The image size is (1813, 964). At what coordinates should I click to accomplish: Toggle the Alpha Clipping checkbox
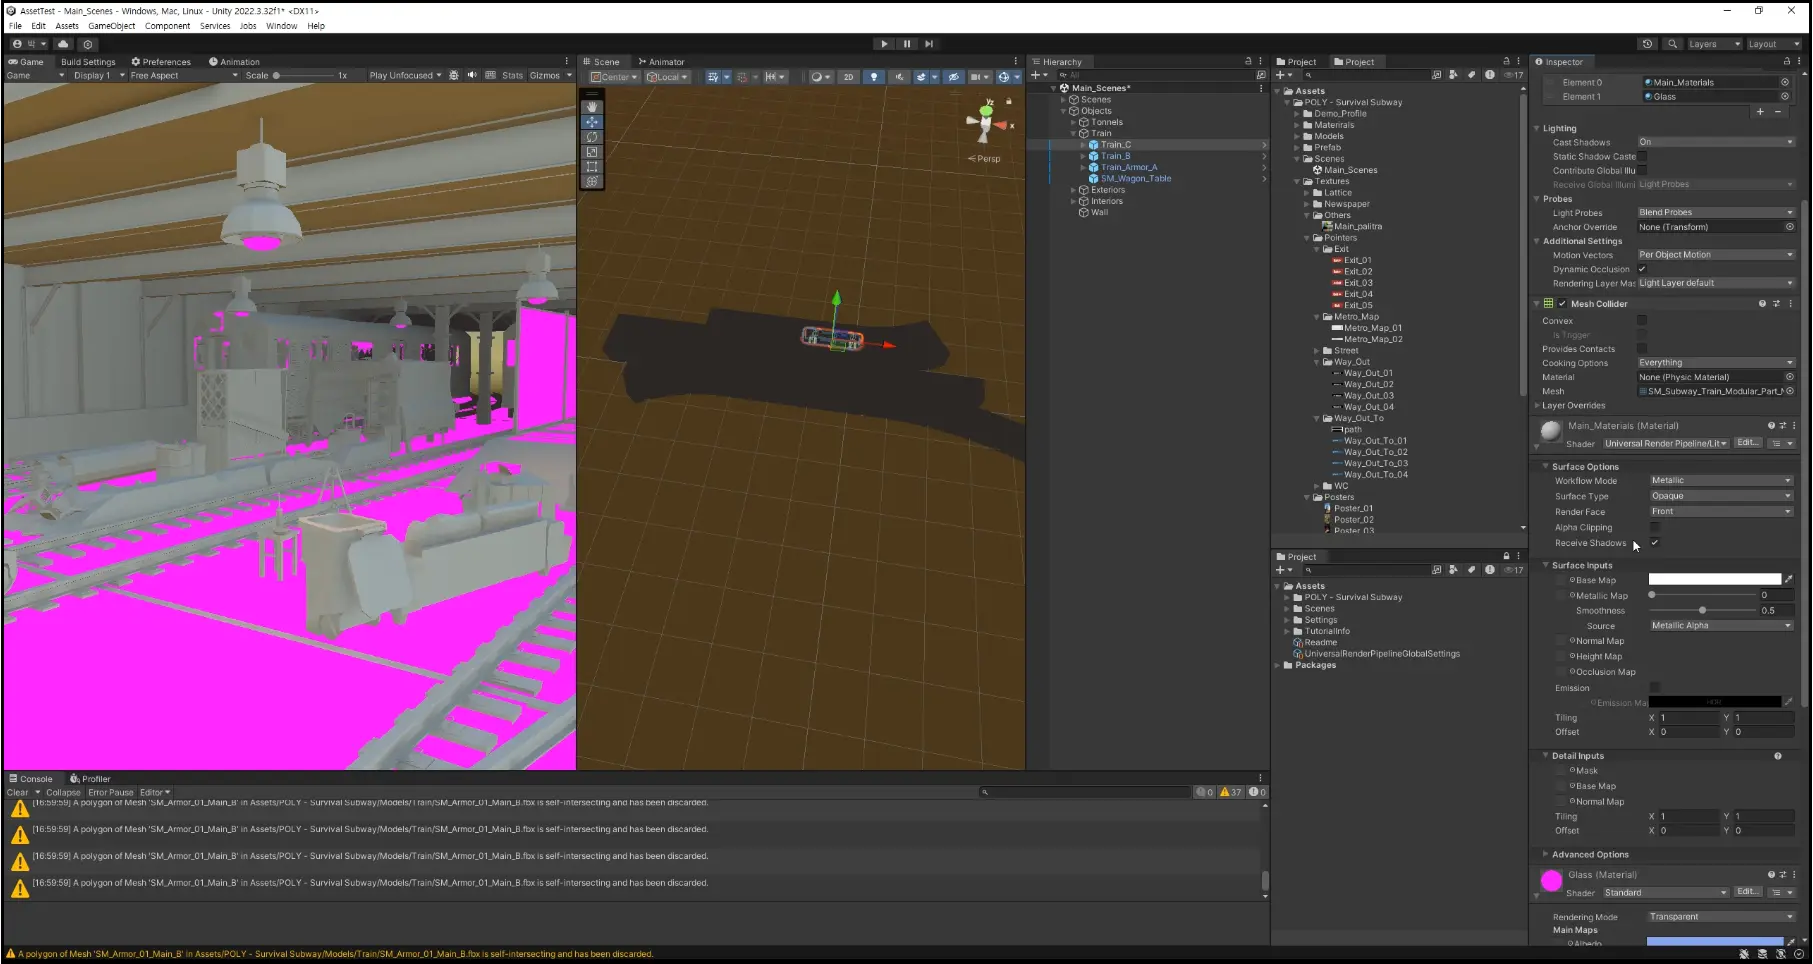point(1655,527)
